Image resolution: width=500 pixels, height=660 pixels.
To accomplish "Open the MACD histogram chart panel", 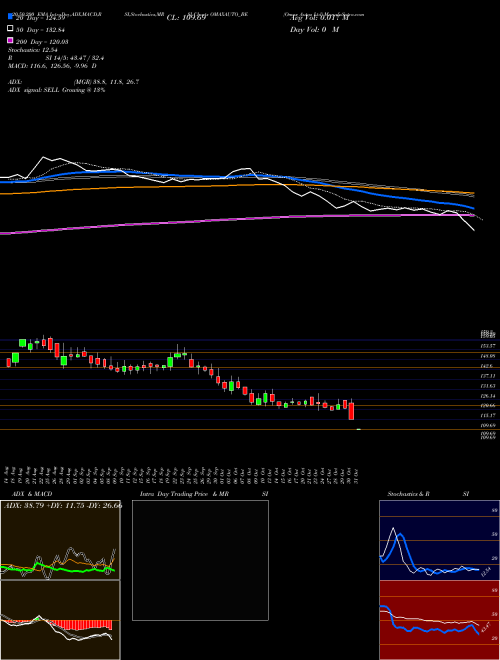I will pyautogui.click(x=60, y=620).
